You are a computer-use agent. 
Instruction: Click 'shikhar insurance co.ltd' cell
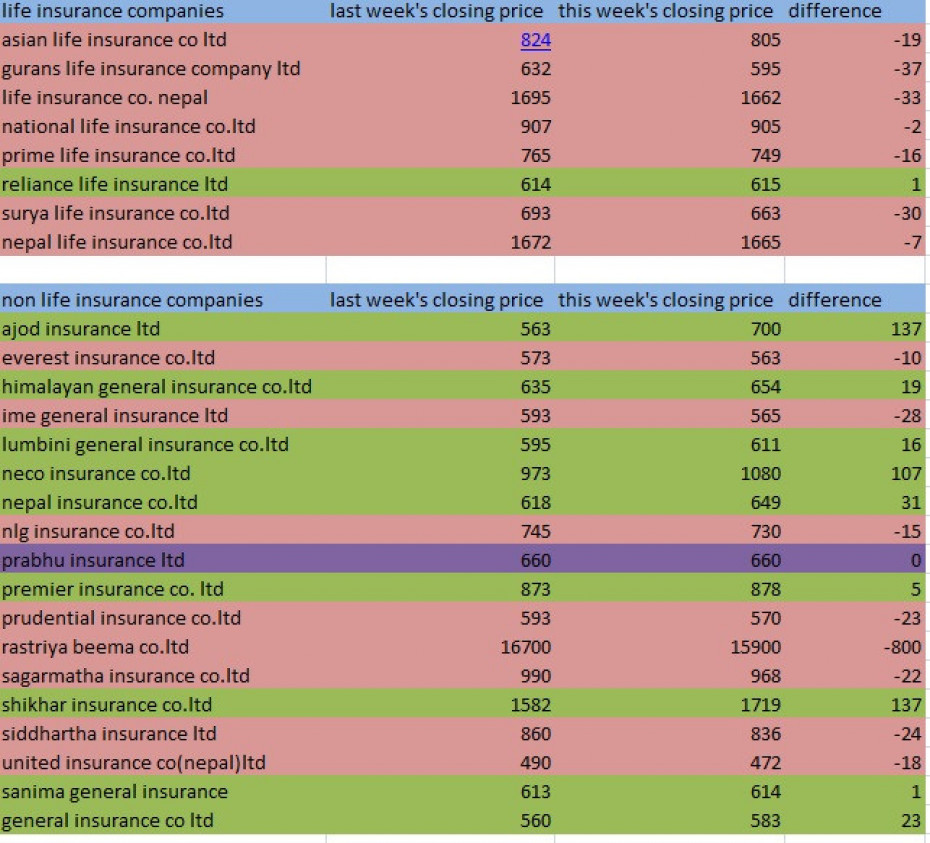point(163,705)
